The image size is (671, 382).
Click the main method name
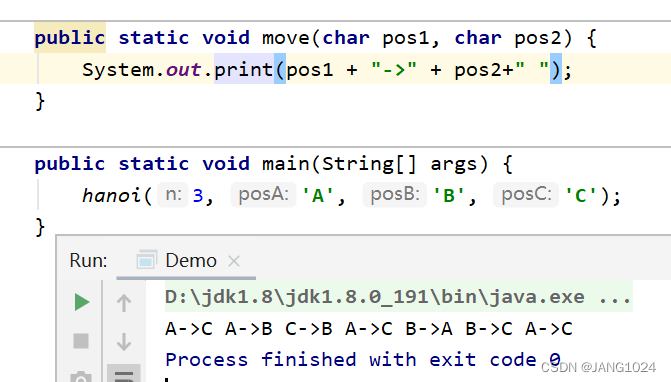pos(286,163)
